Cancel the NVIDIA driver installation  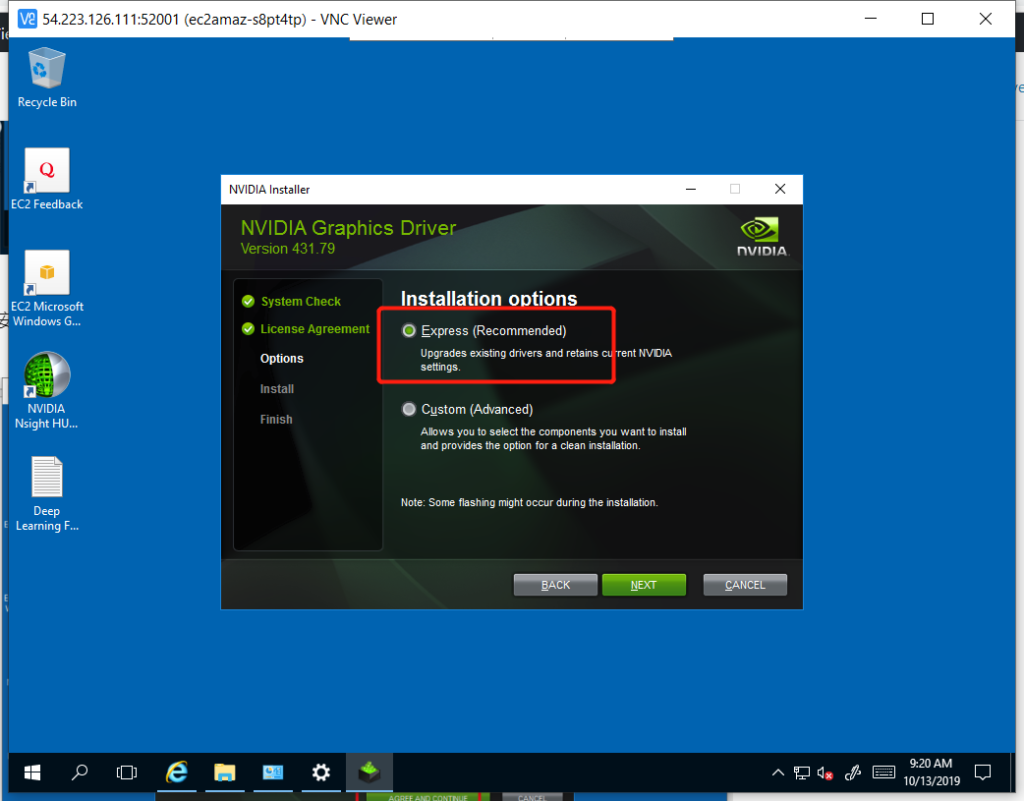click(x=744, y=585)
